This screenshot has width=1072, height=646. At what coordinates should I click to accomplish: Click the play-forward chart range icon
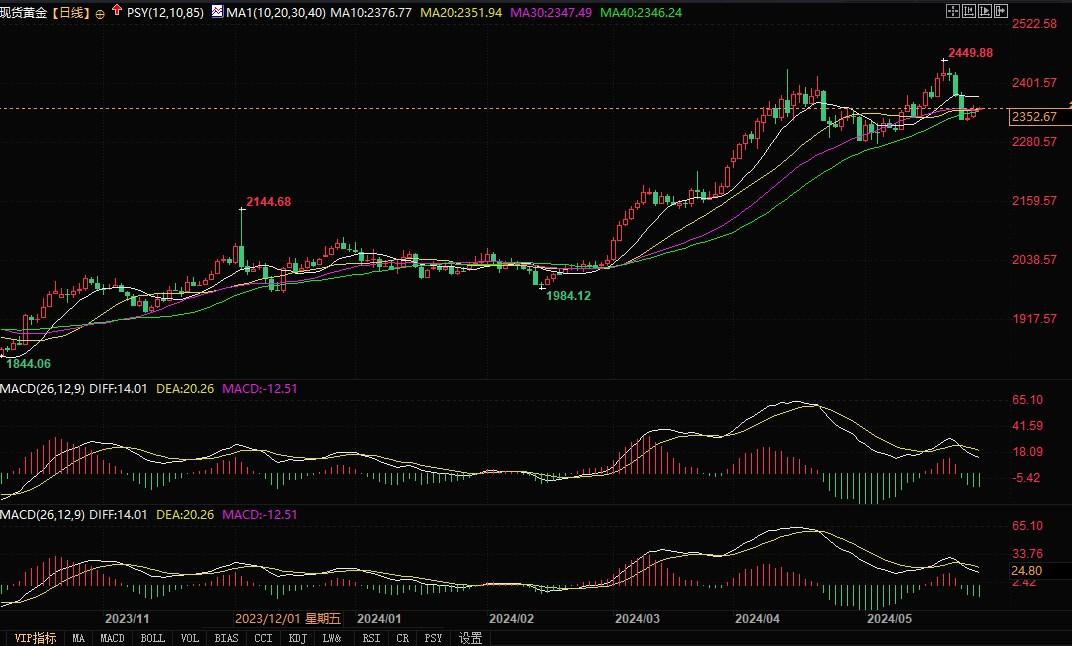coord(985,11)
